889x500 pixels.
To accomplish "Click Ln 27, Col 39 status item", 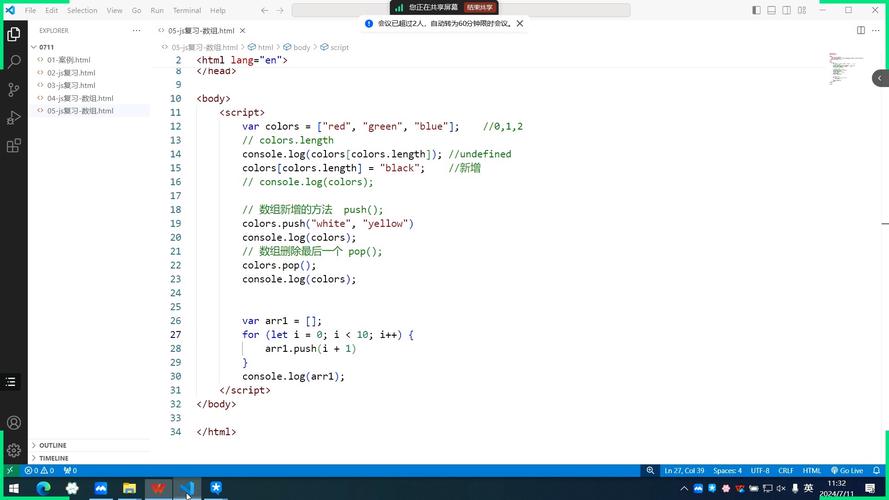I will click(x=684, y=471).
